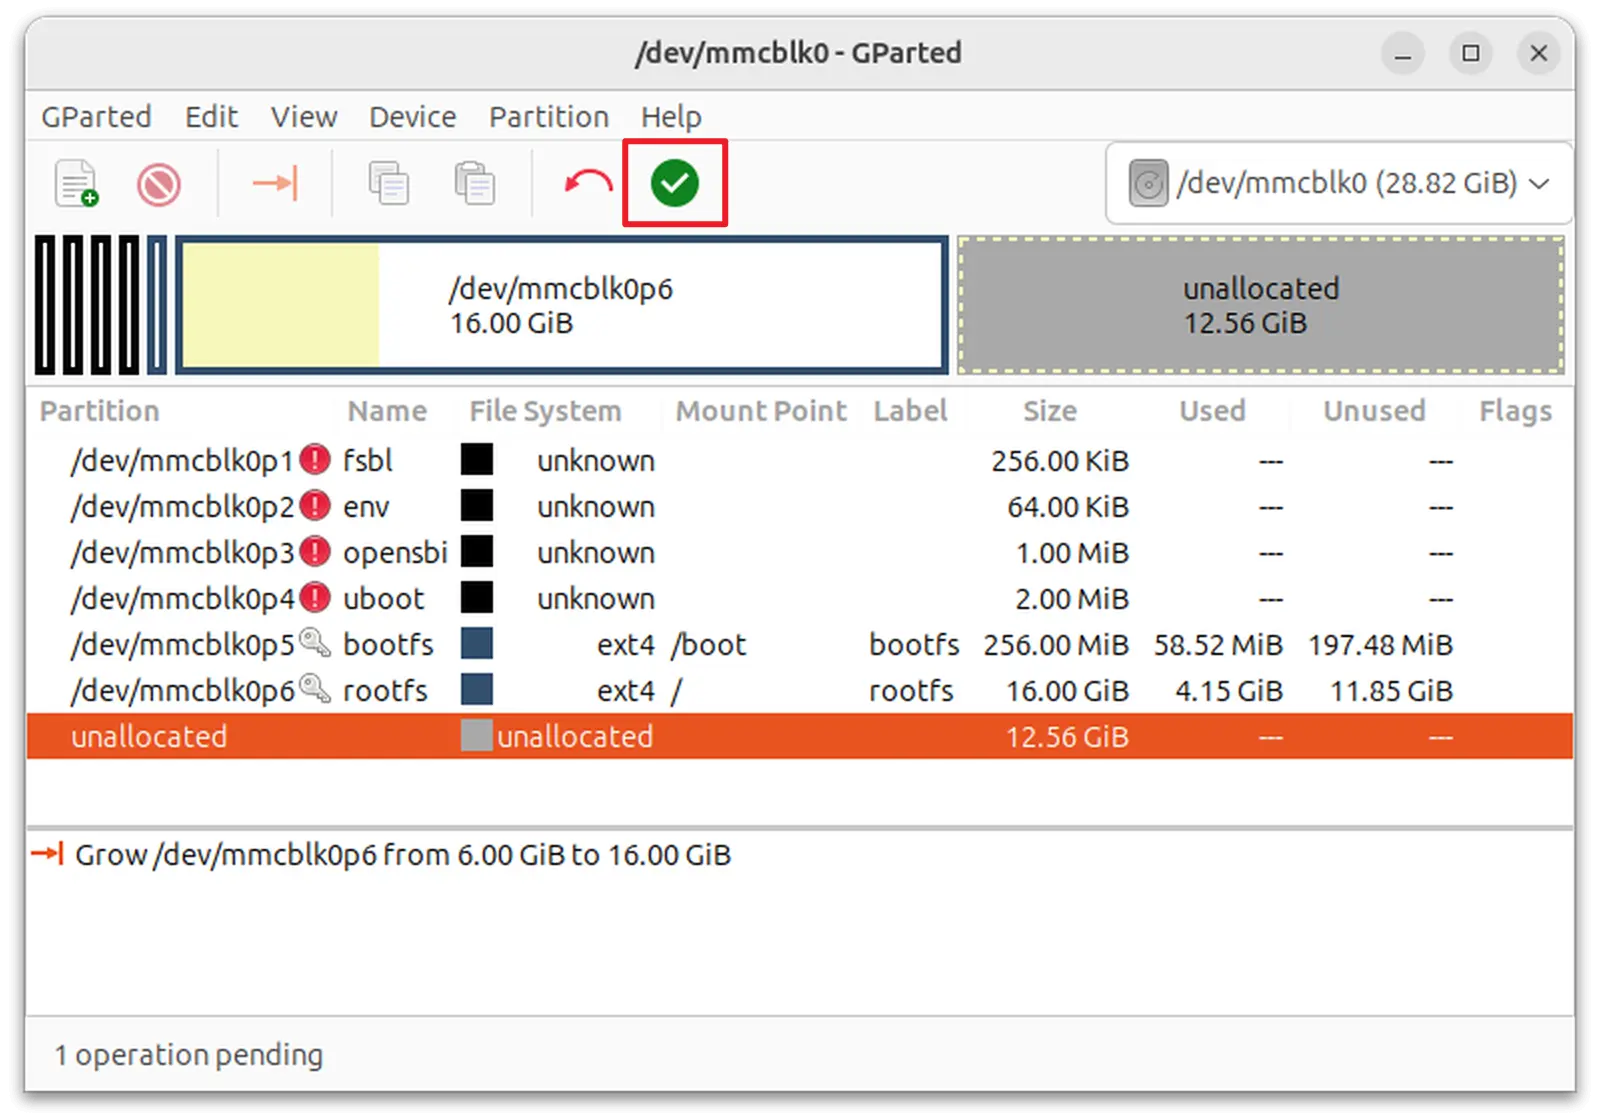Close the GParted window
This screenshot has height=1120, width=1600.
click(x=1539, y=54)
